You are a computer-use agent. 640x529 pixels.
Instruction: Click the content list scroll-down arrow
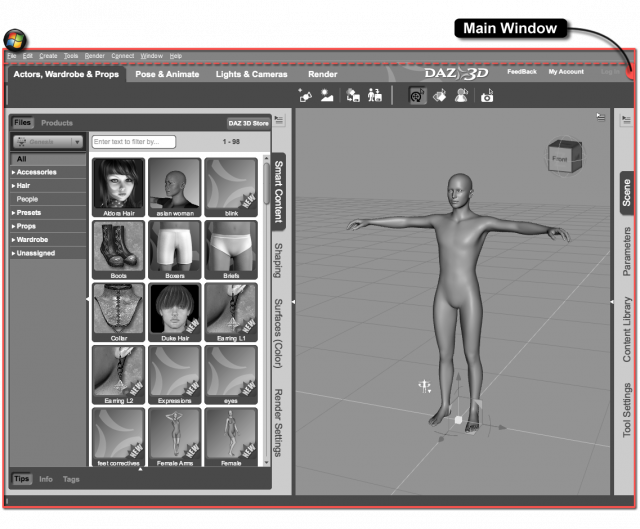[267, 462]
